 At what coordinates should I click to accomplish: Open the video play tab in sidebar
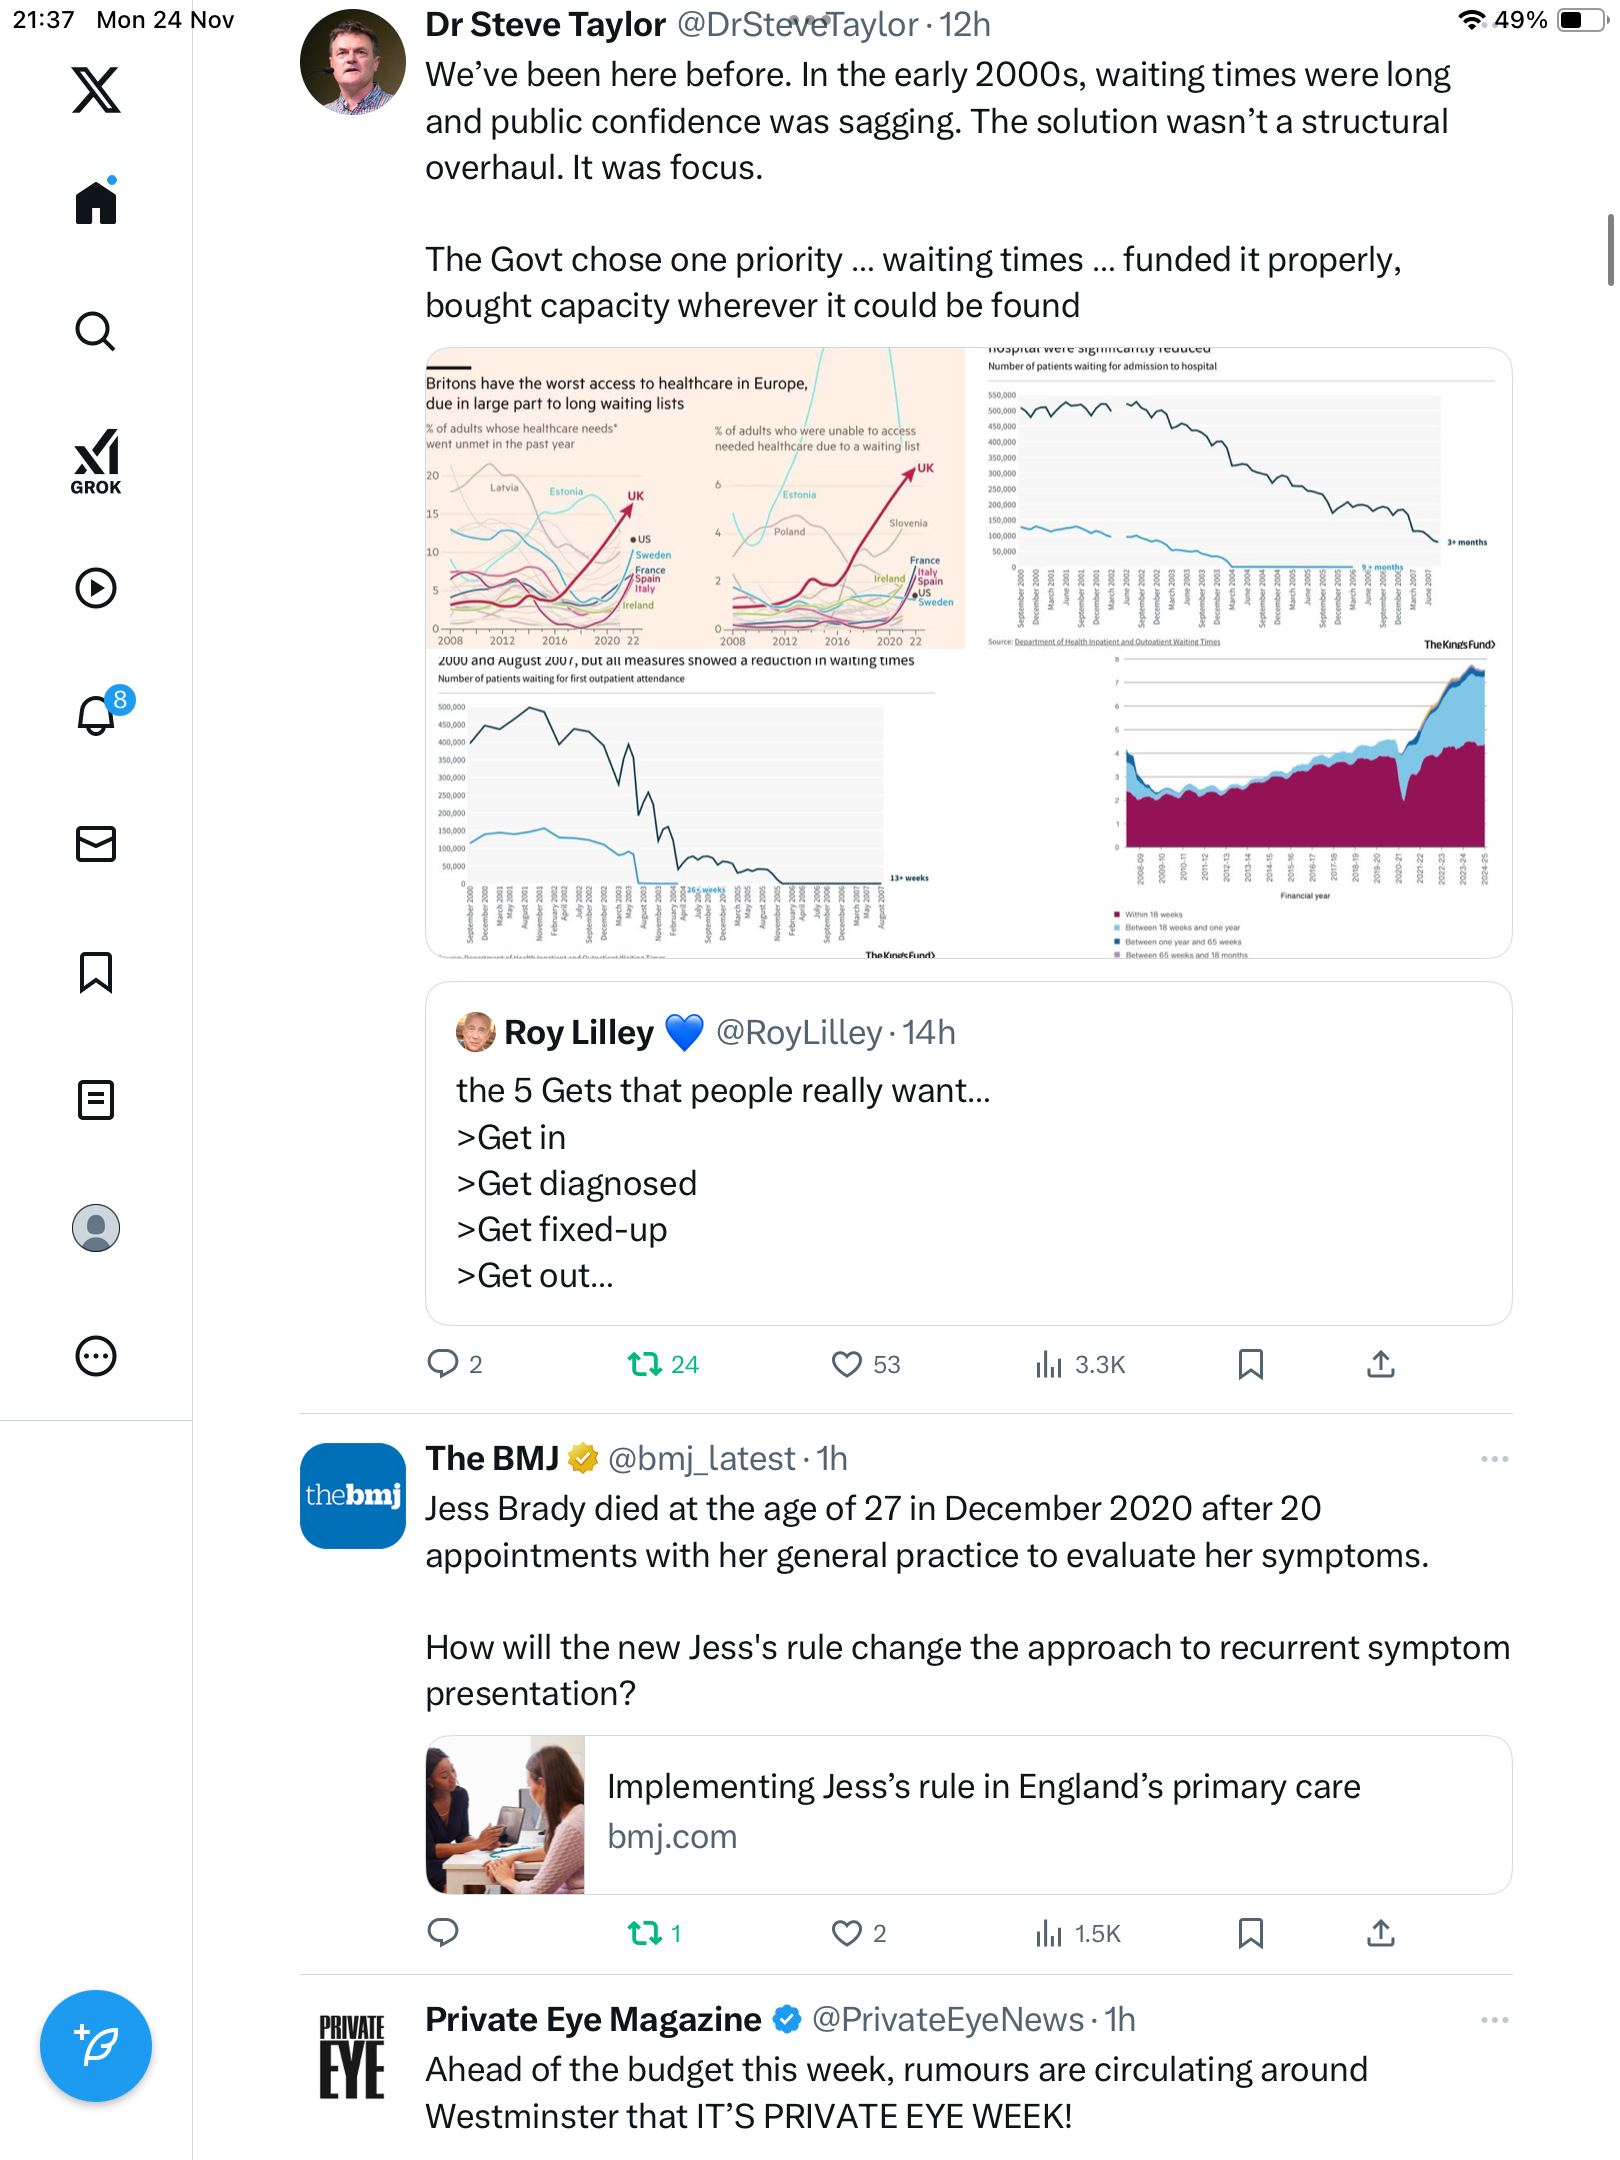[x=96, y=588]
